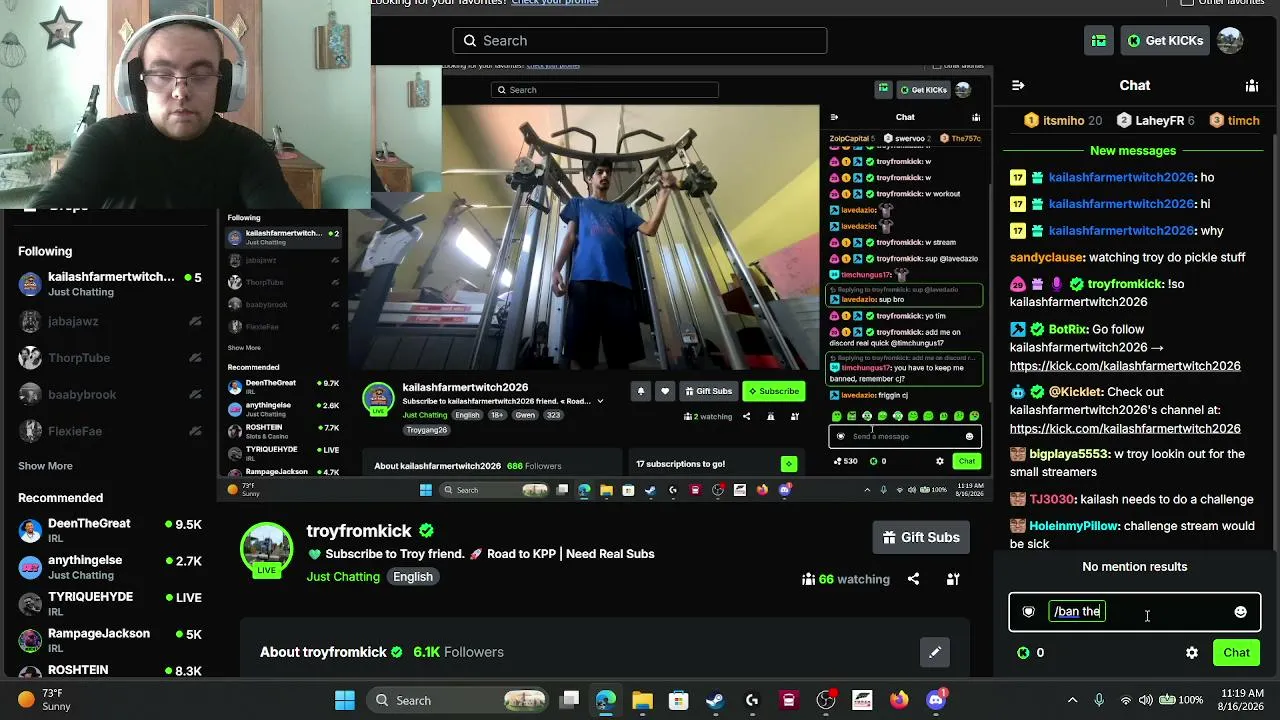Click the Get KICKs button

point(1165,41)
